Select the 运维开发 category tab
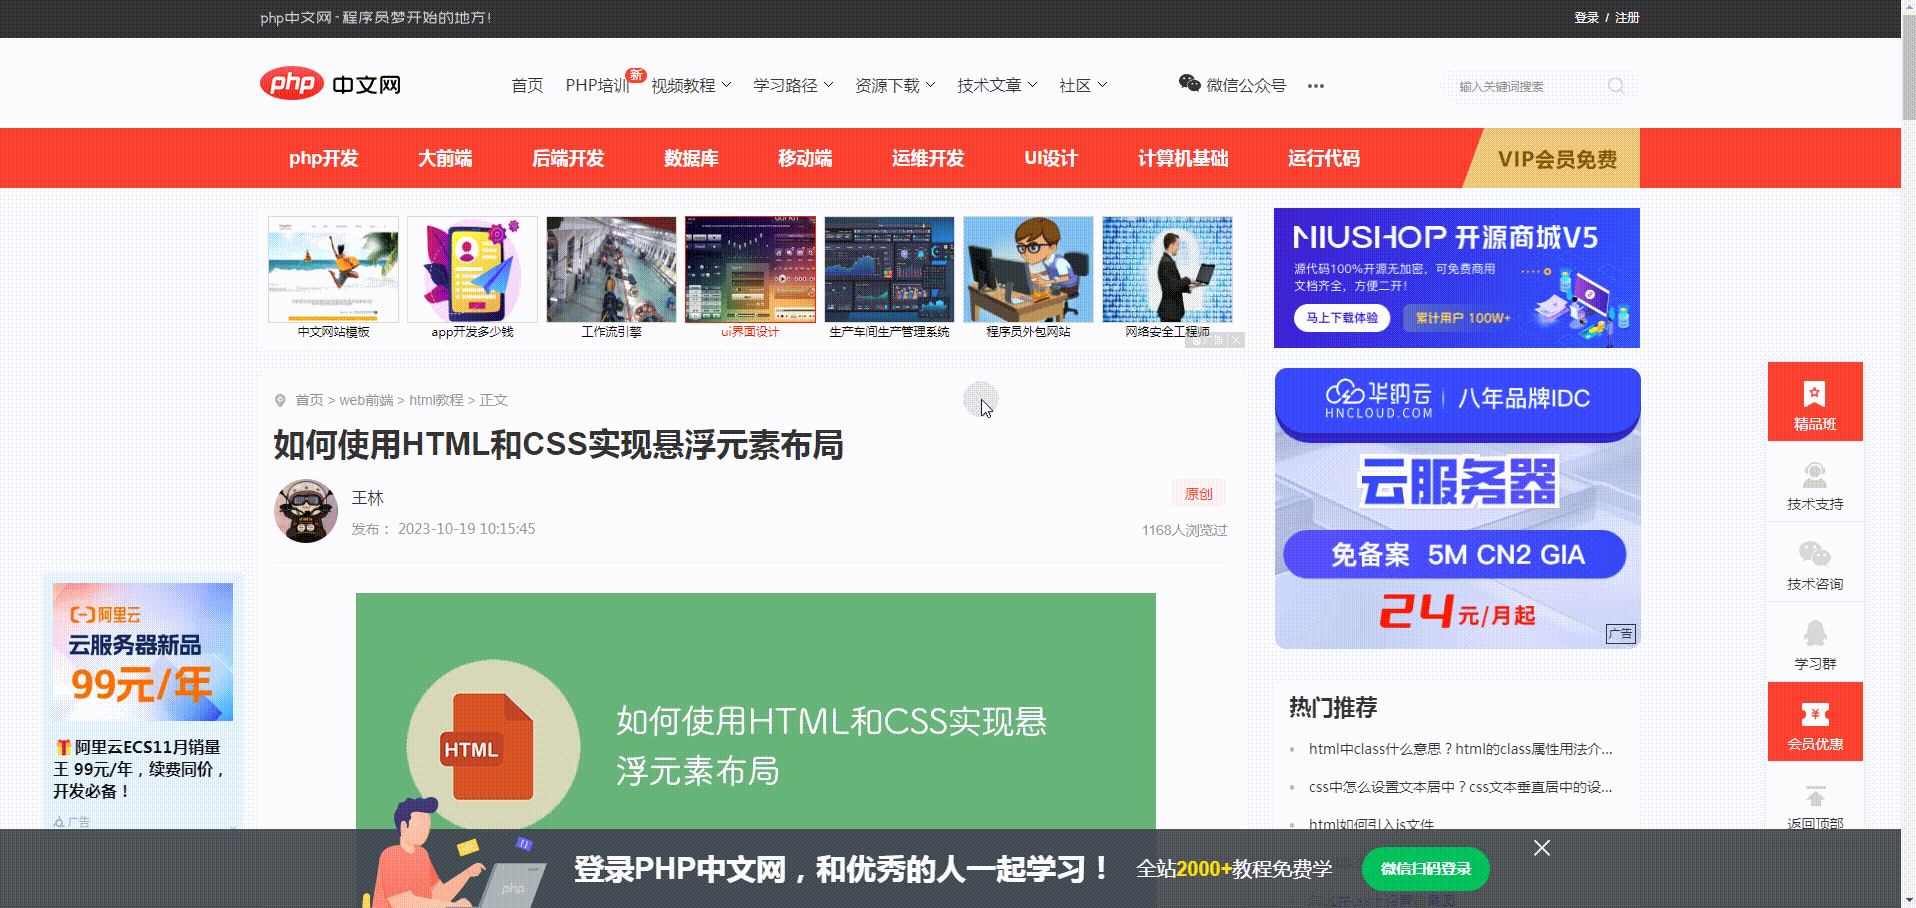Viewport: 1916px width, 908px height. 928,158
